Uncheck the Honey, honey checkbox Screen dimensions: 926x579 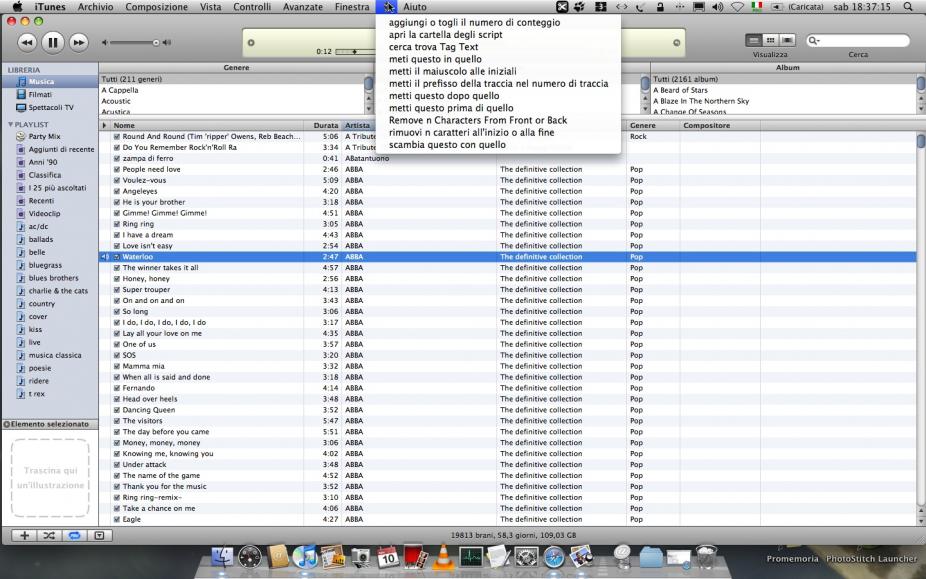[116, 279]
